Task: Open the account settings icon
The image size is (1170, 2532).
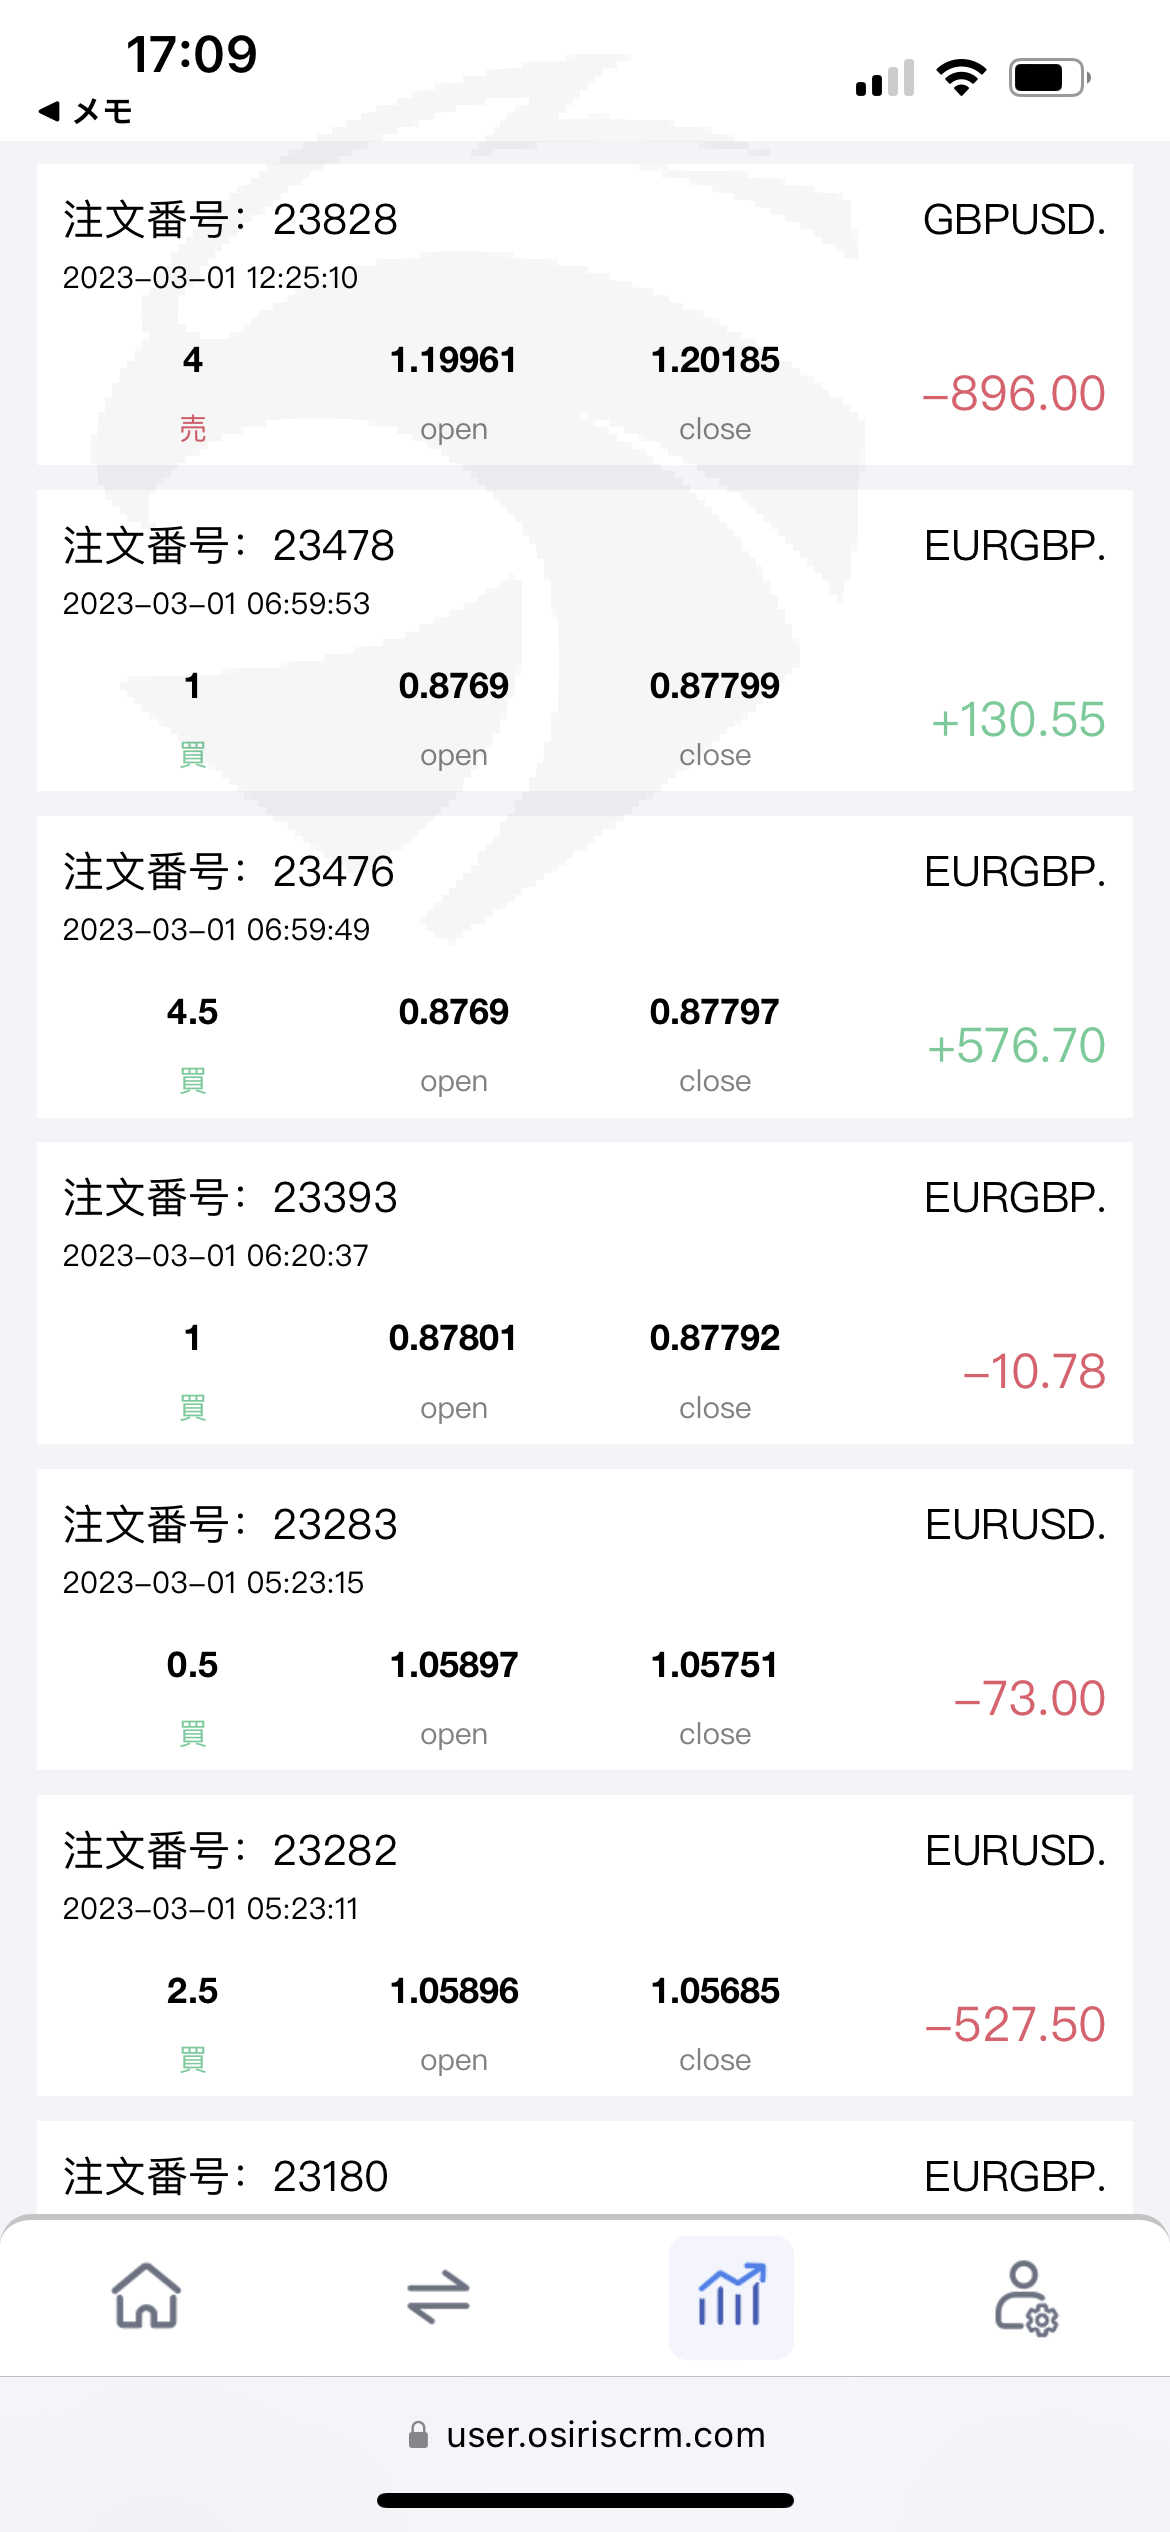Action: (x=1025, y=2296)
